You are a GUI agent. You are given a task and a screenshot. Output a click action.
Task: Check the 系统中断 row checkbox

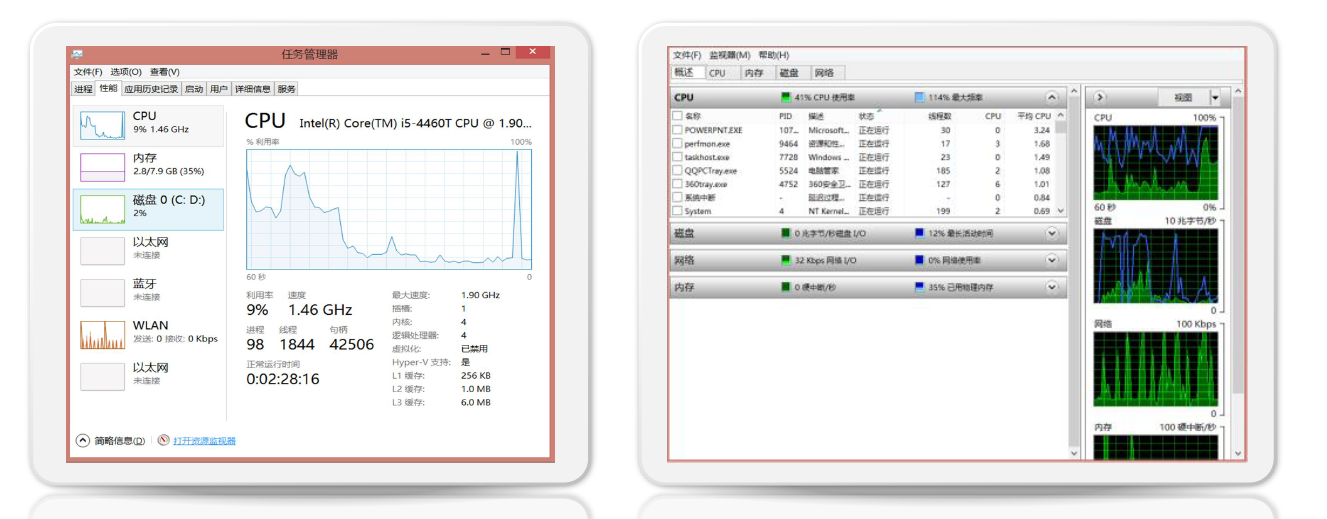(x=677, y=197)
